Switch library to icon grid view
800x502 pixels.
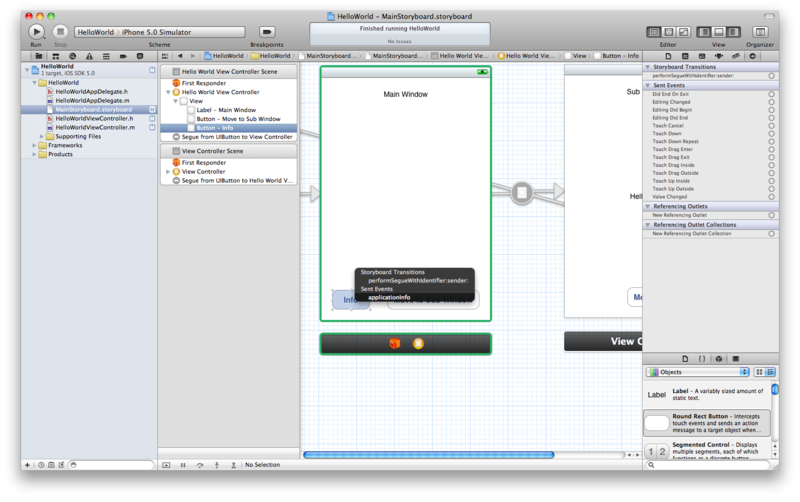click(759, 372)
